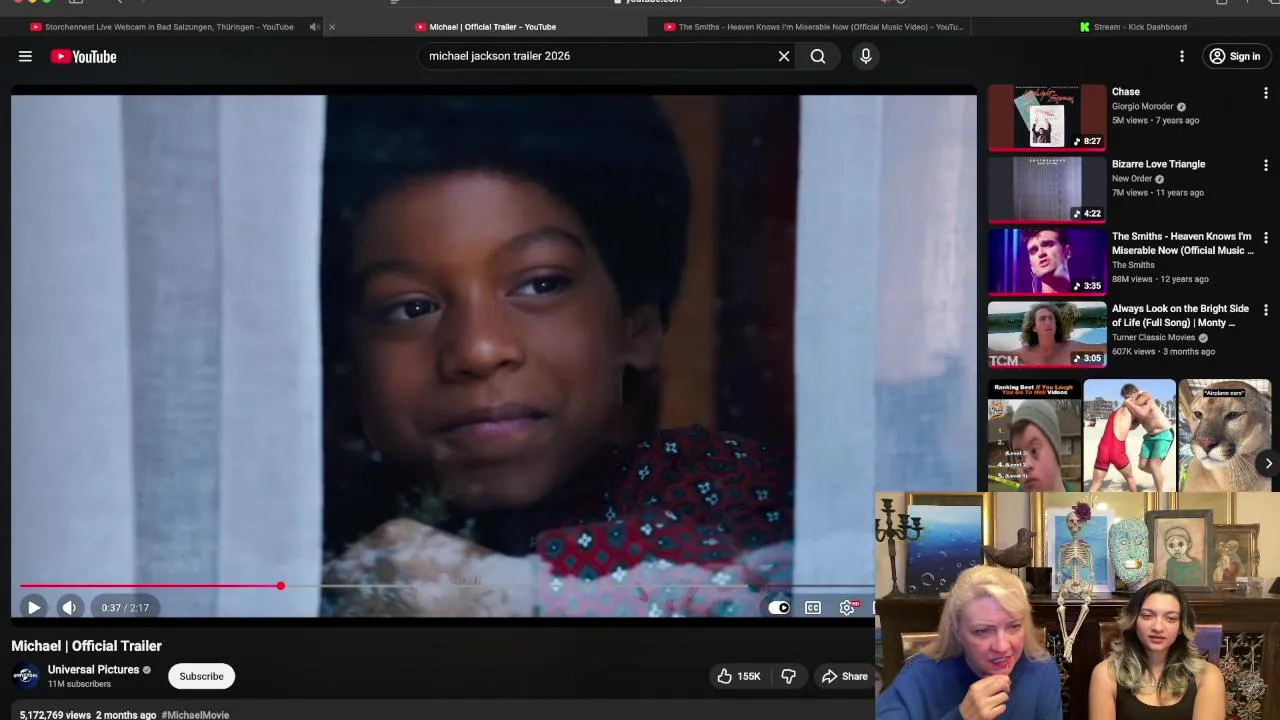
Task: Open the YouTube hamburger guide menu
Action: point(25,57)
